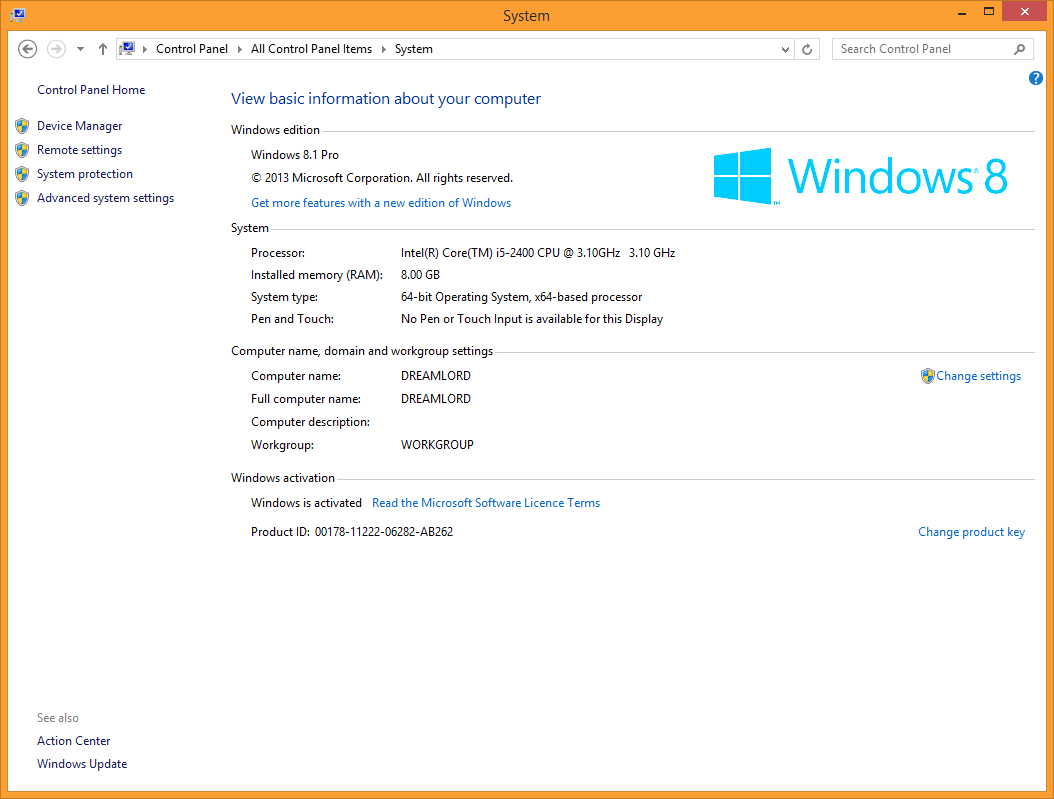Click the 8.00 GB installed memory value
Image resolution: width=1054 pixels, height=799 pixels.
(x=420, y=275)
